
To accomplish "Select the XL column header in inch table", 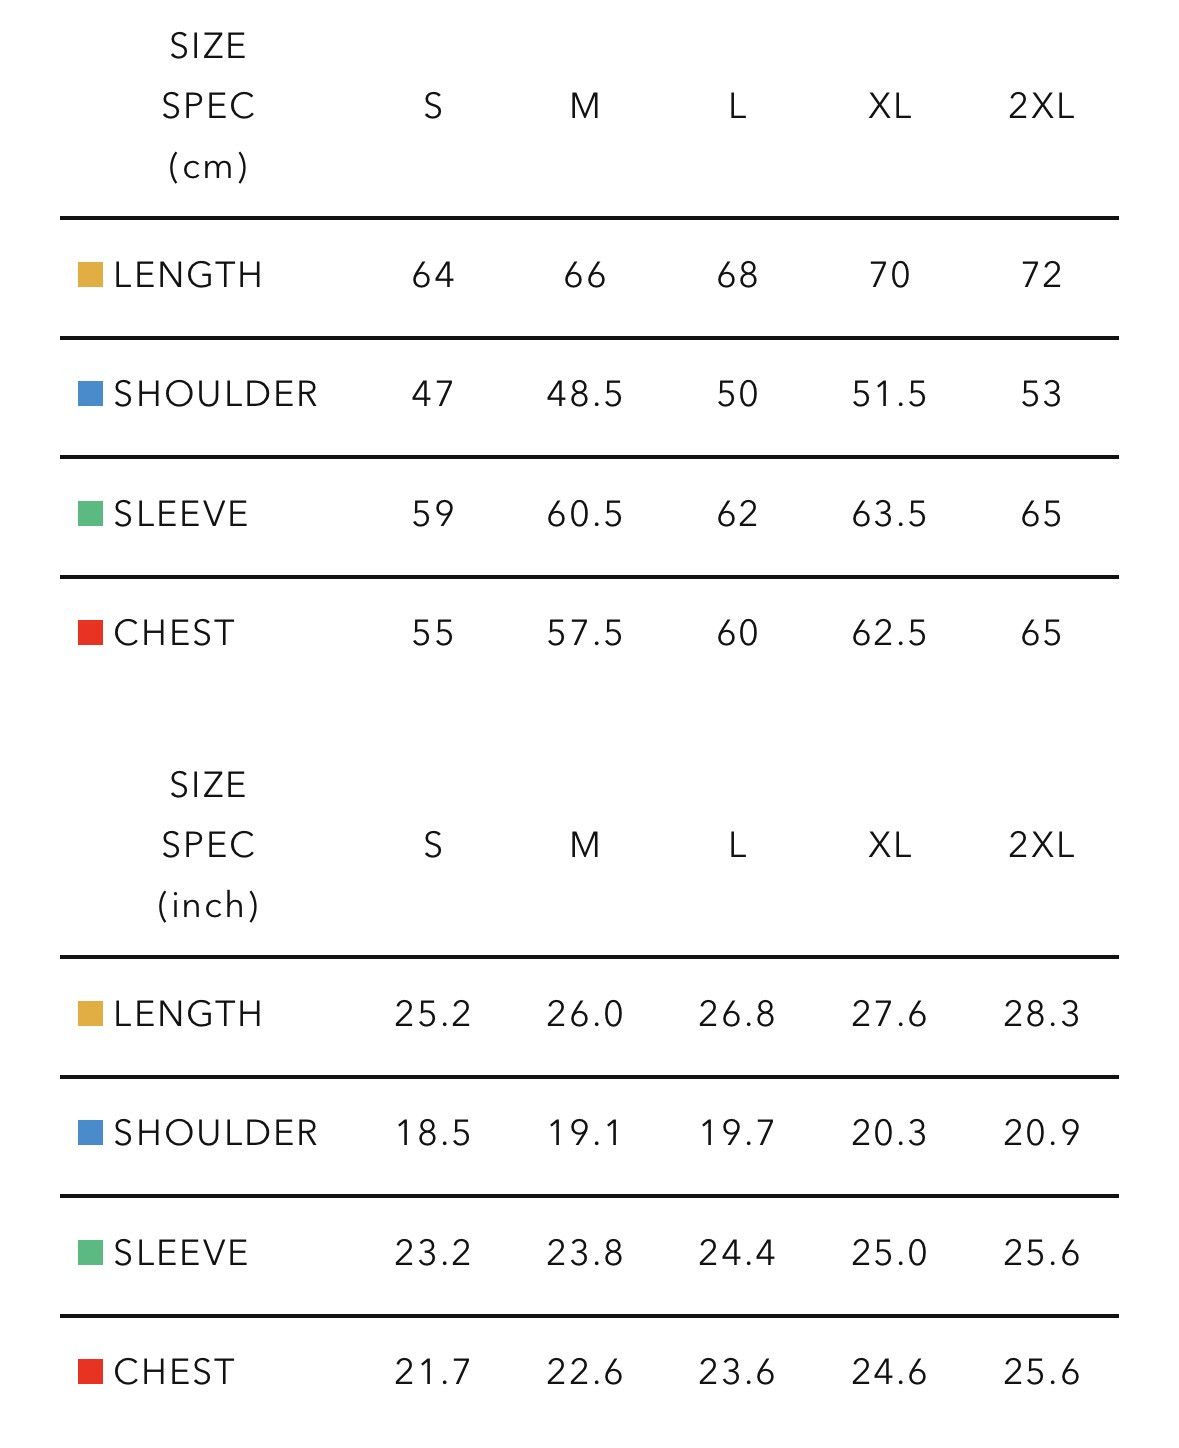I will [x=889, y=846].
